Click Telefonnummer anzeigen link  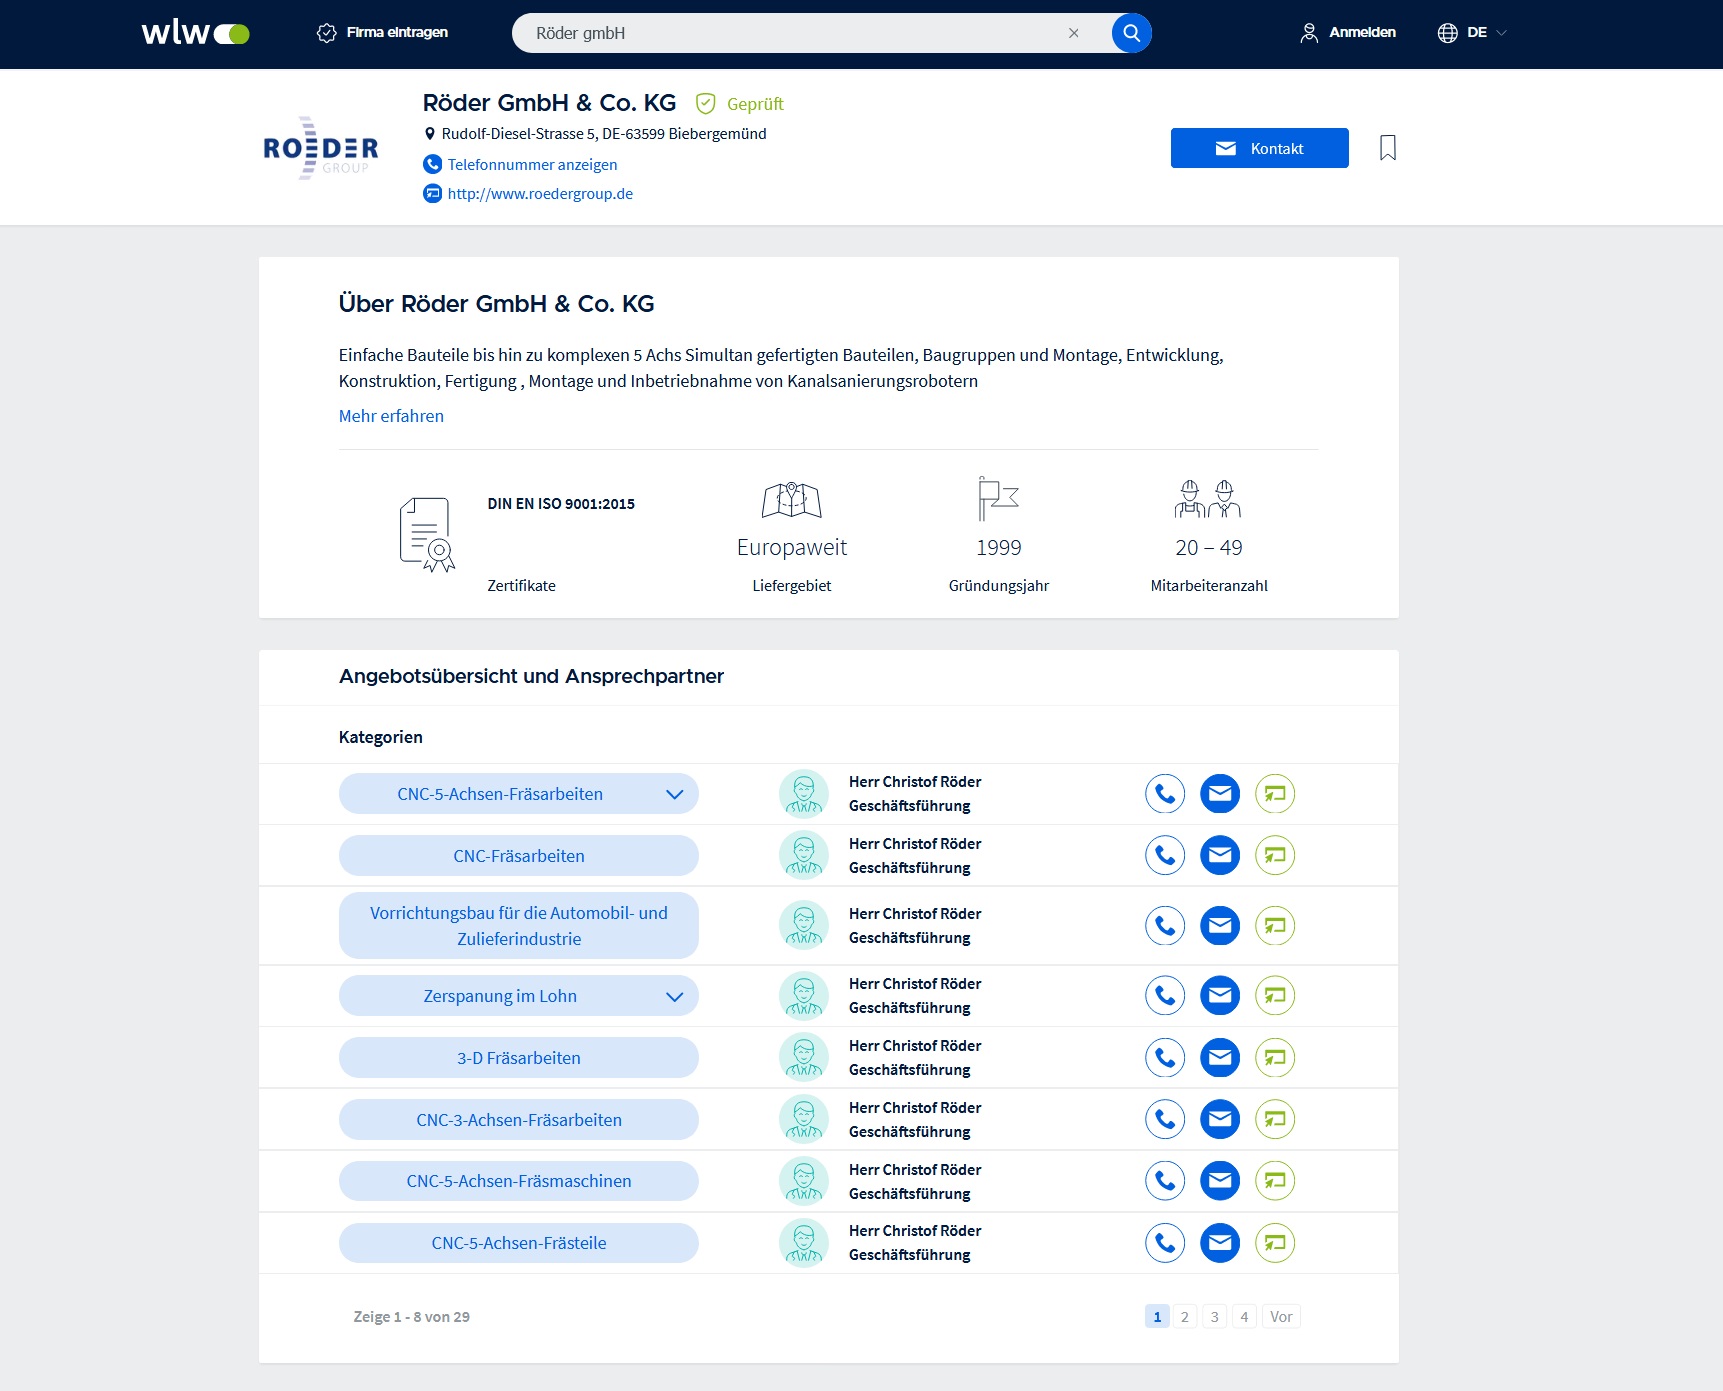[532, 164]
